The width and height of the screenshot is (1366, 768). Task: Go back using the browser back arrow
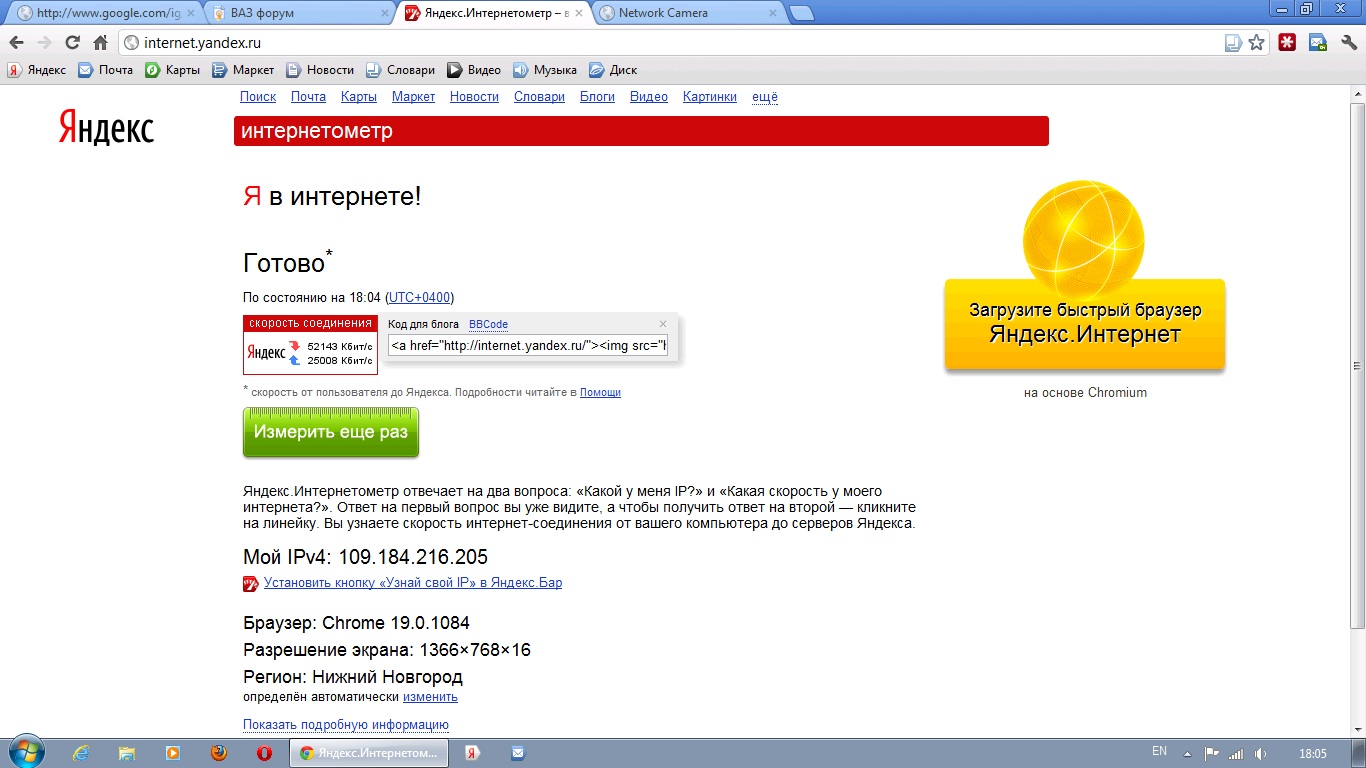click(x=16, y=43)
